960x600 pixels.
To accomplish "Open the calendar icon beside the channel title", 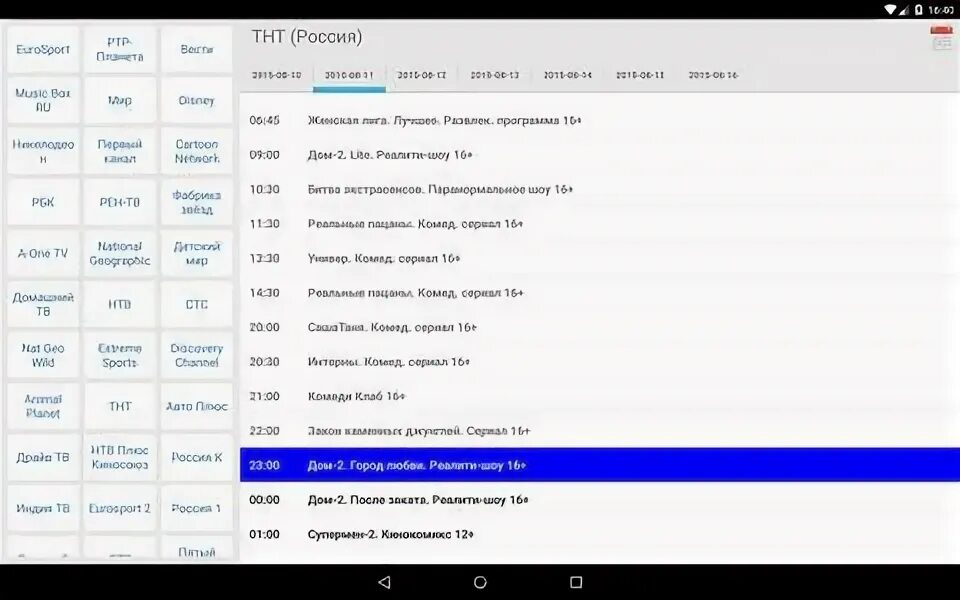I will click(942, 38).
